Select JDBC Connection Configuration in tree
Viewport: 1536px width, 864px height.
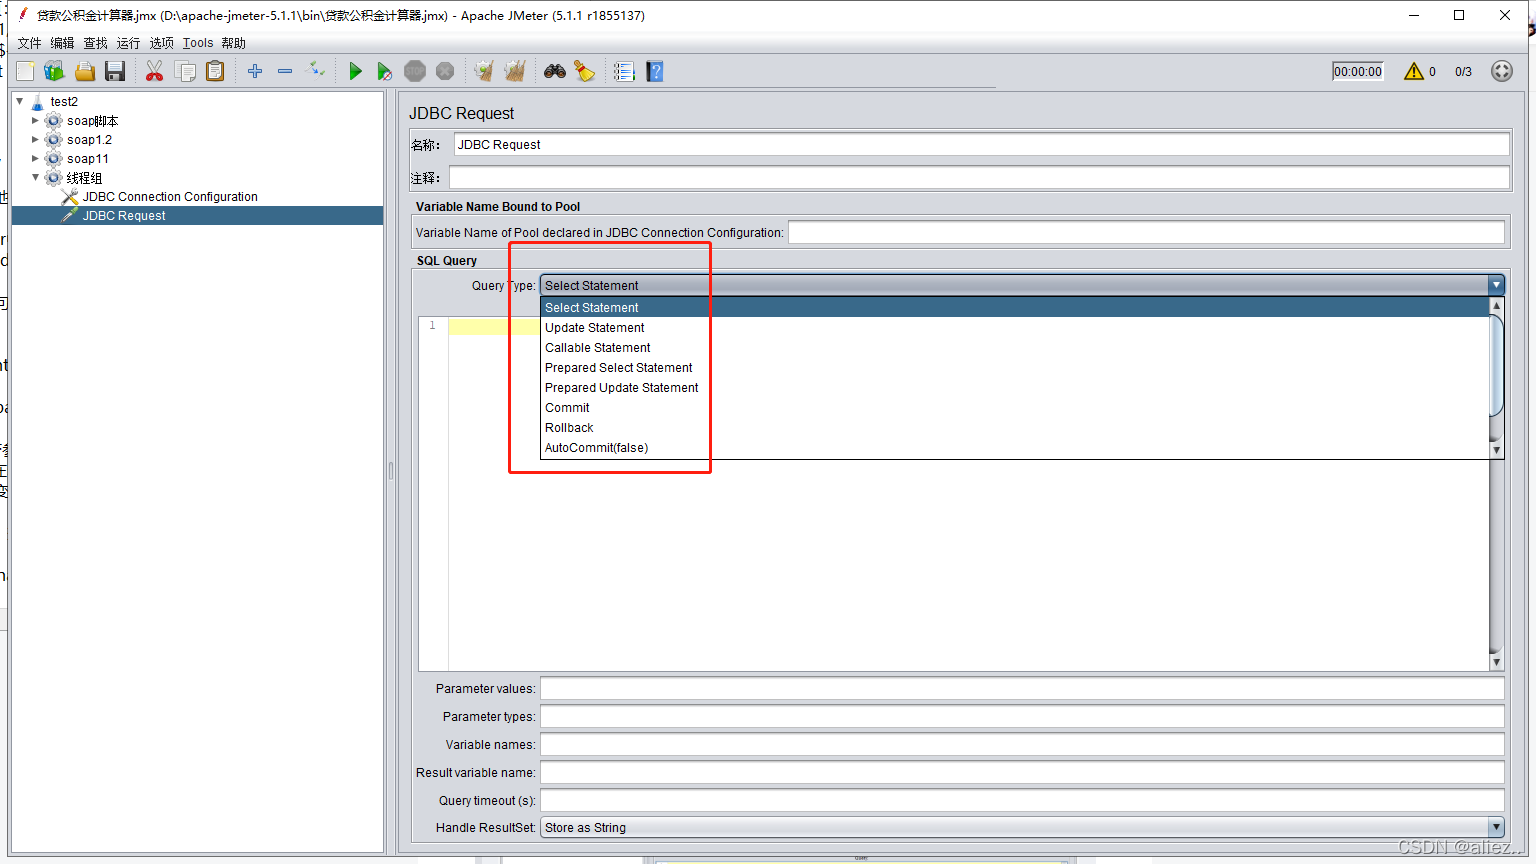pos(170,197)
